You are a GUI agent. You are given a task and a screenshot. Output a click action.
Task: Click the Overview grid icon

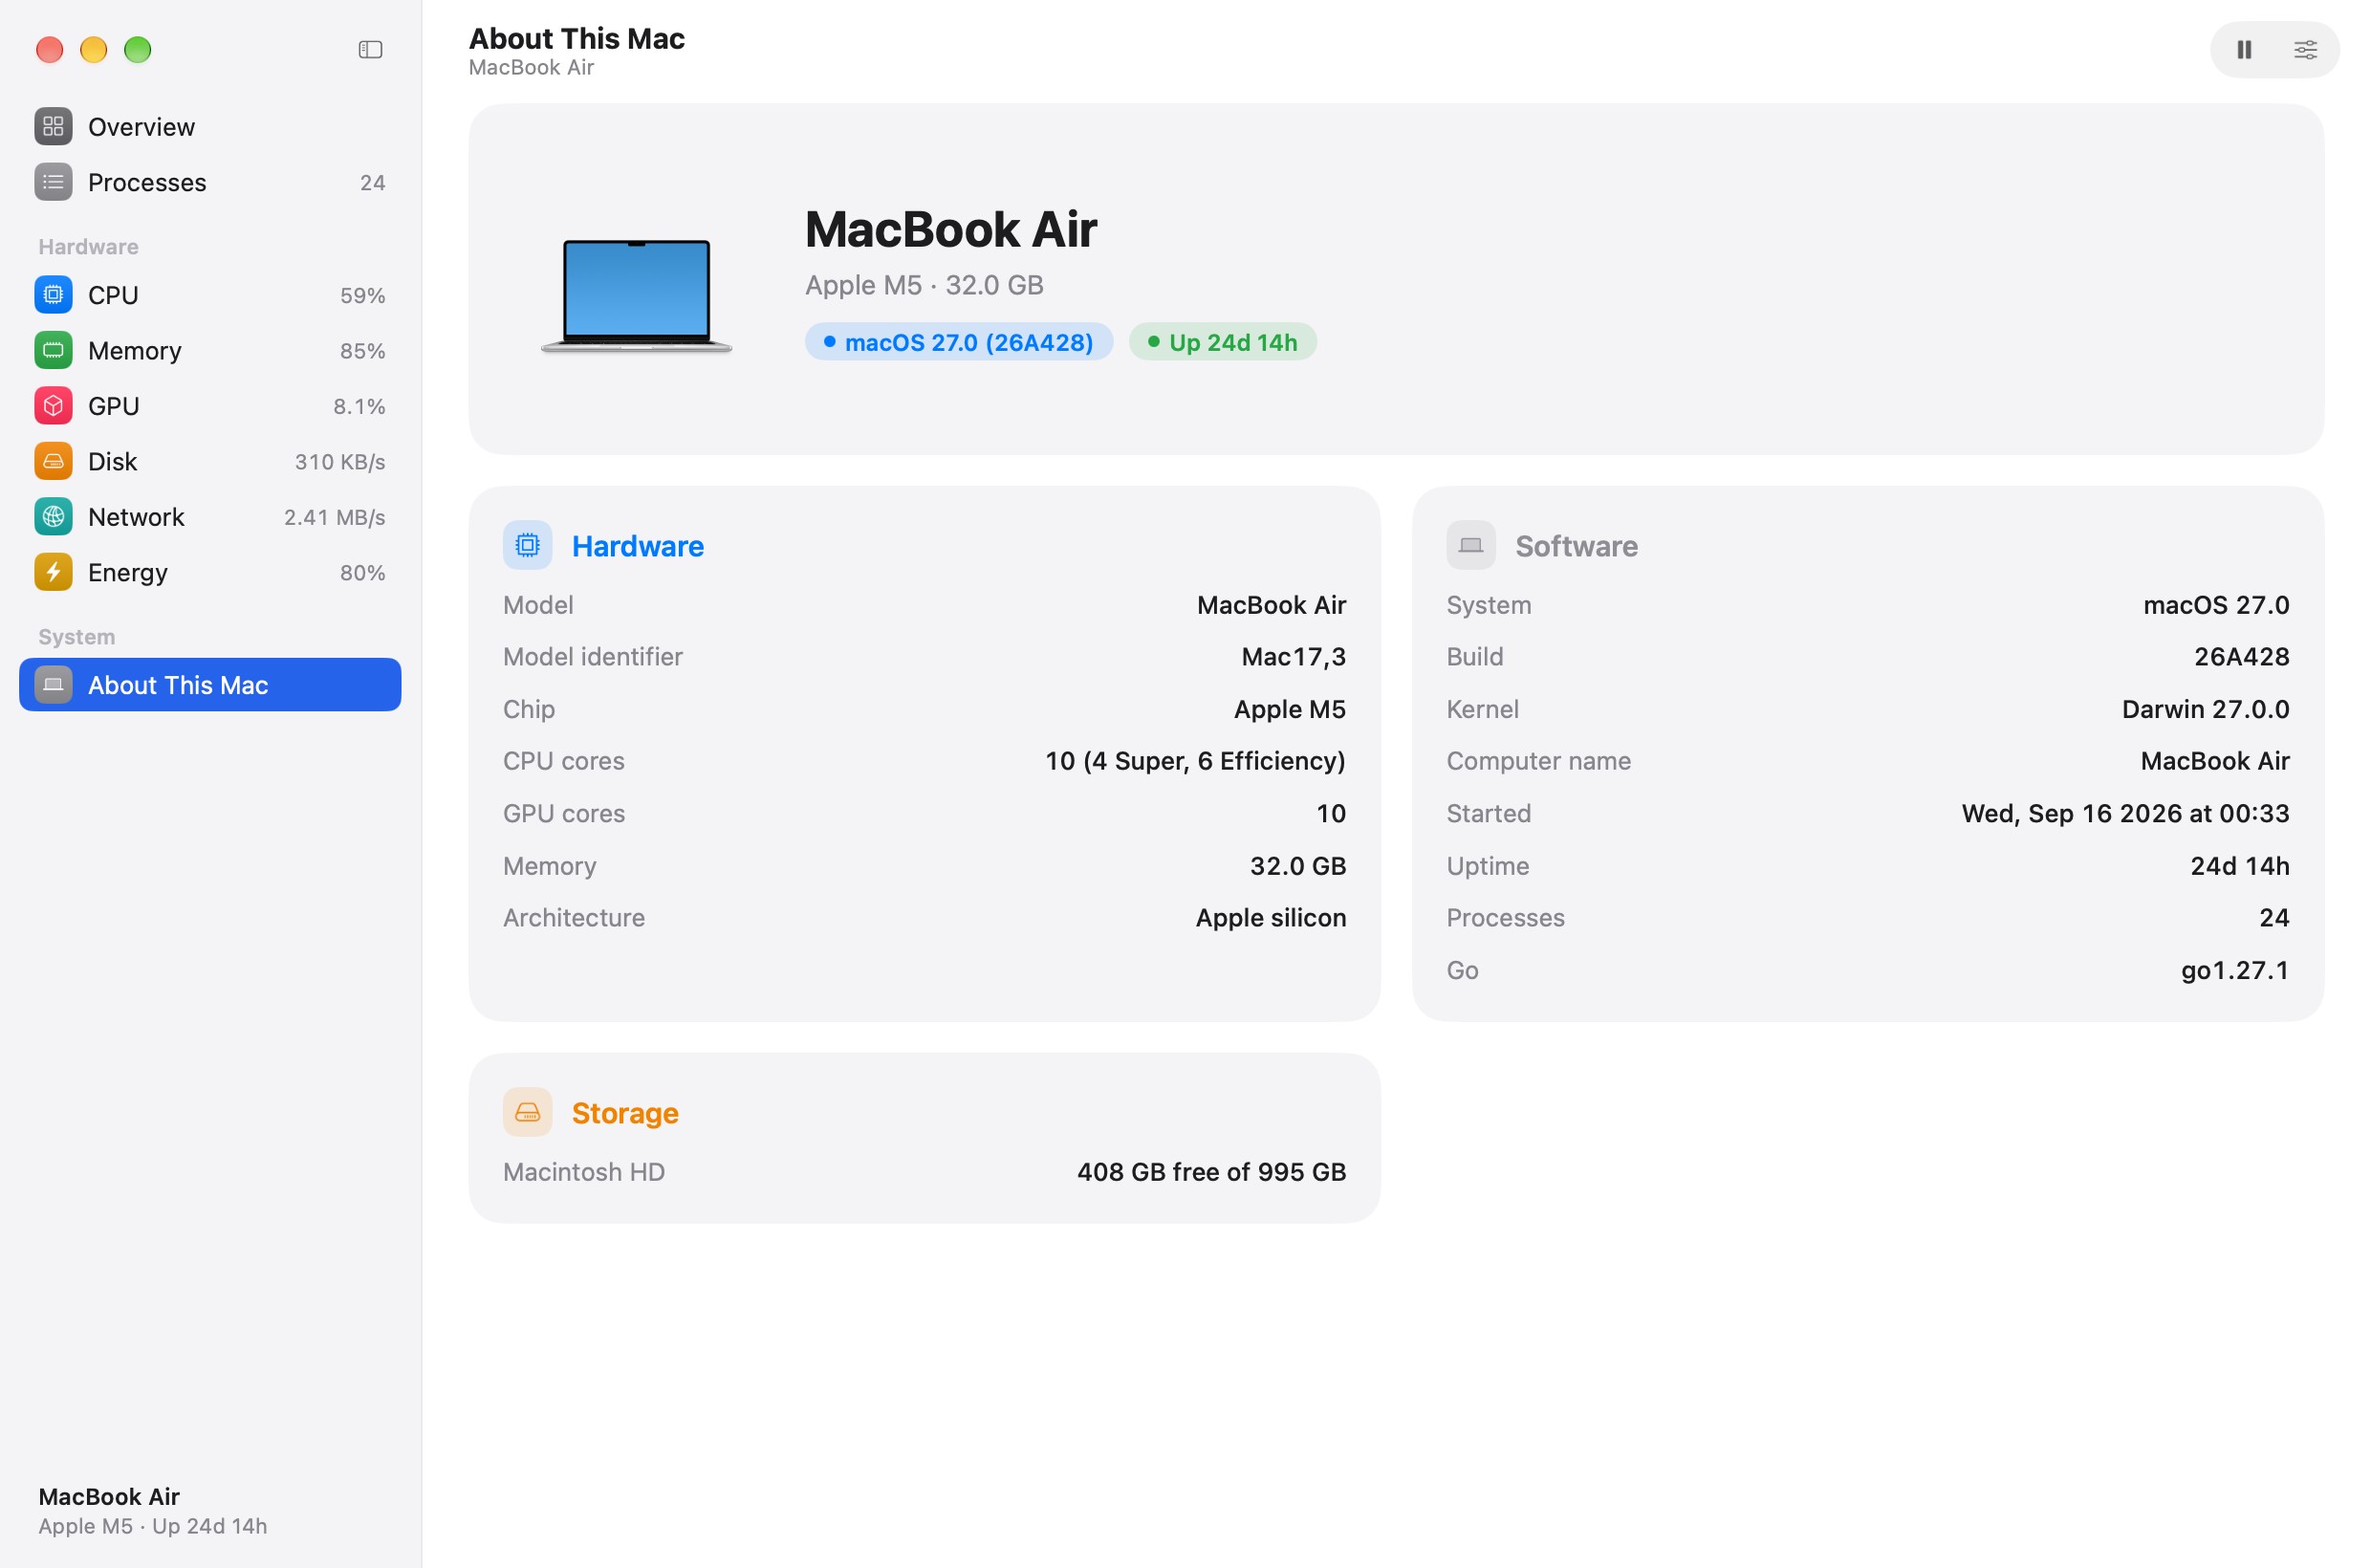point(53,126)
